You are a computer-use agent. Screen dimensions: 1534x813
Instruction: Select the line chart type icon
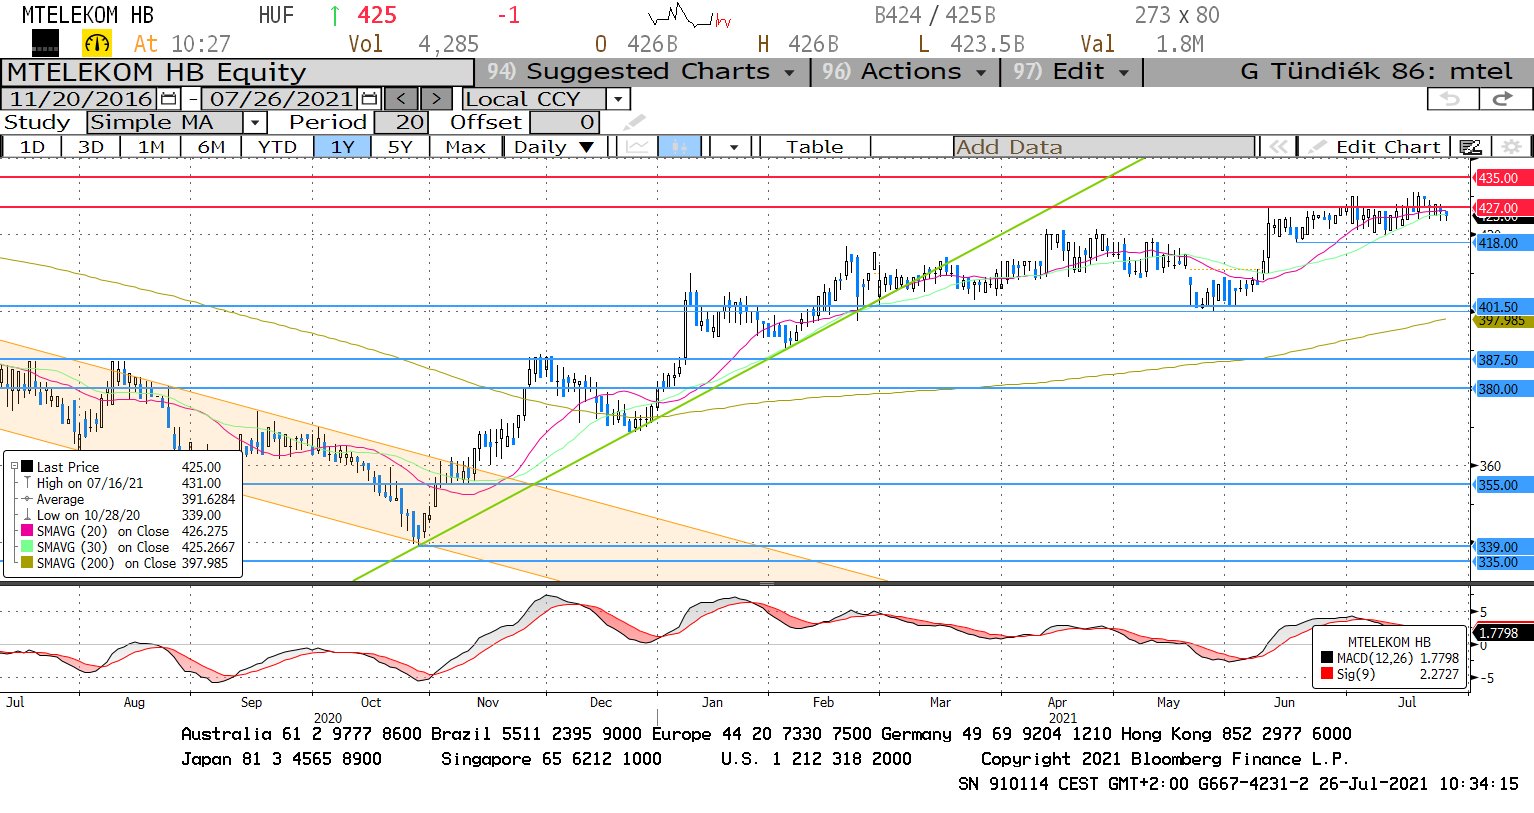(637, 147)
